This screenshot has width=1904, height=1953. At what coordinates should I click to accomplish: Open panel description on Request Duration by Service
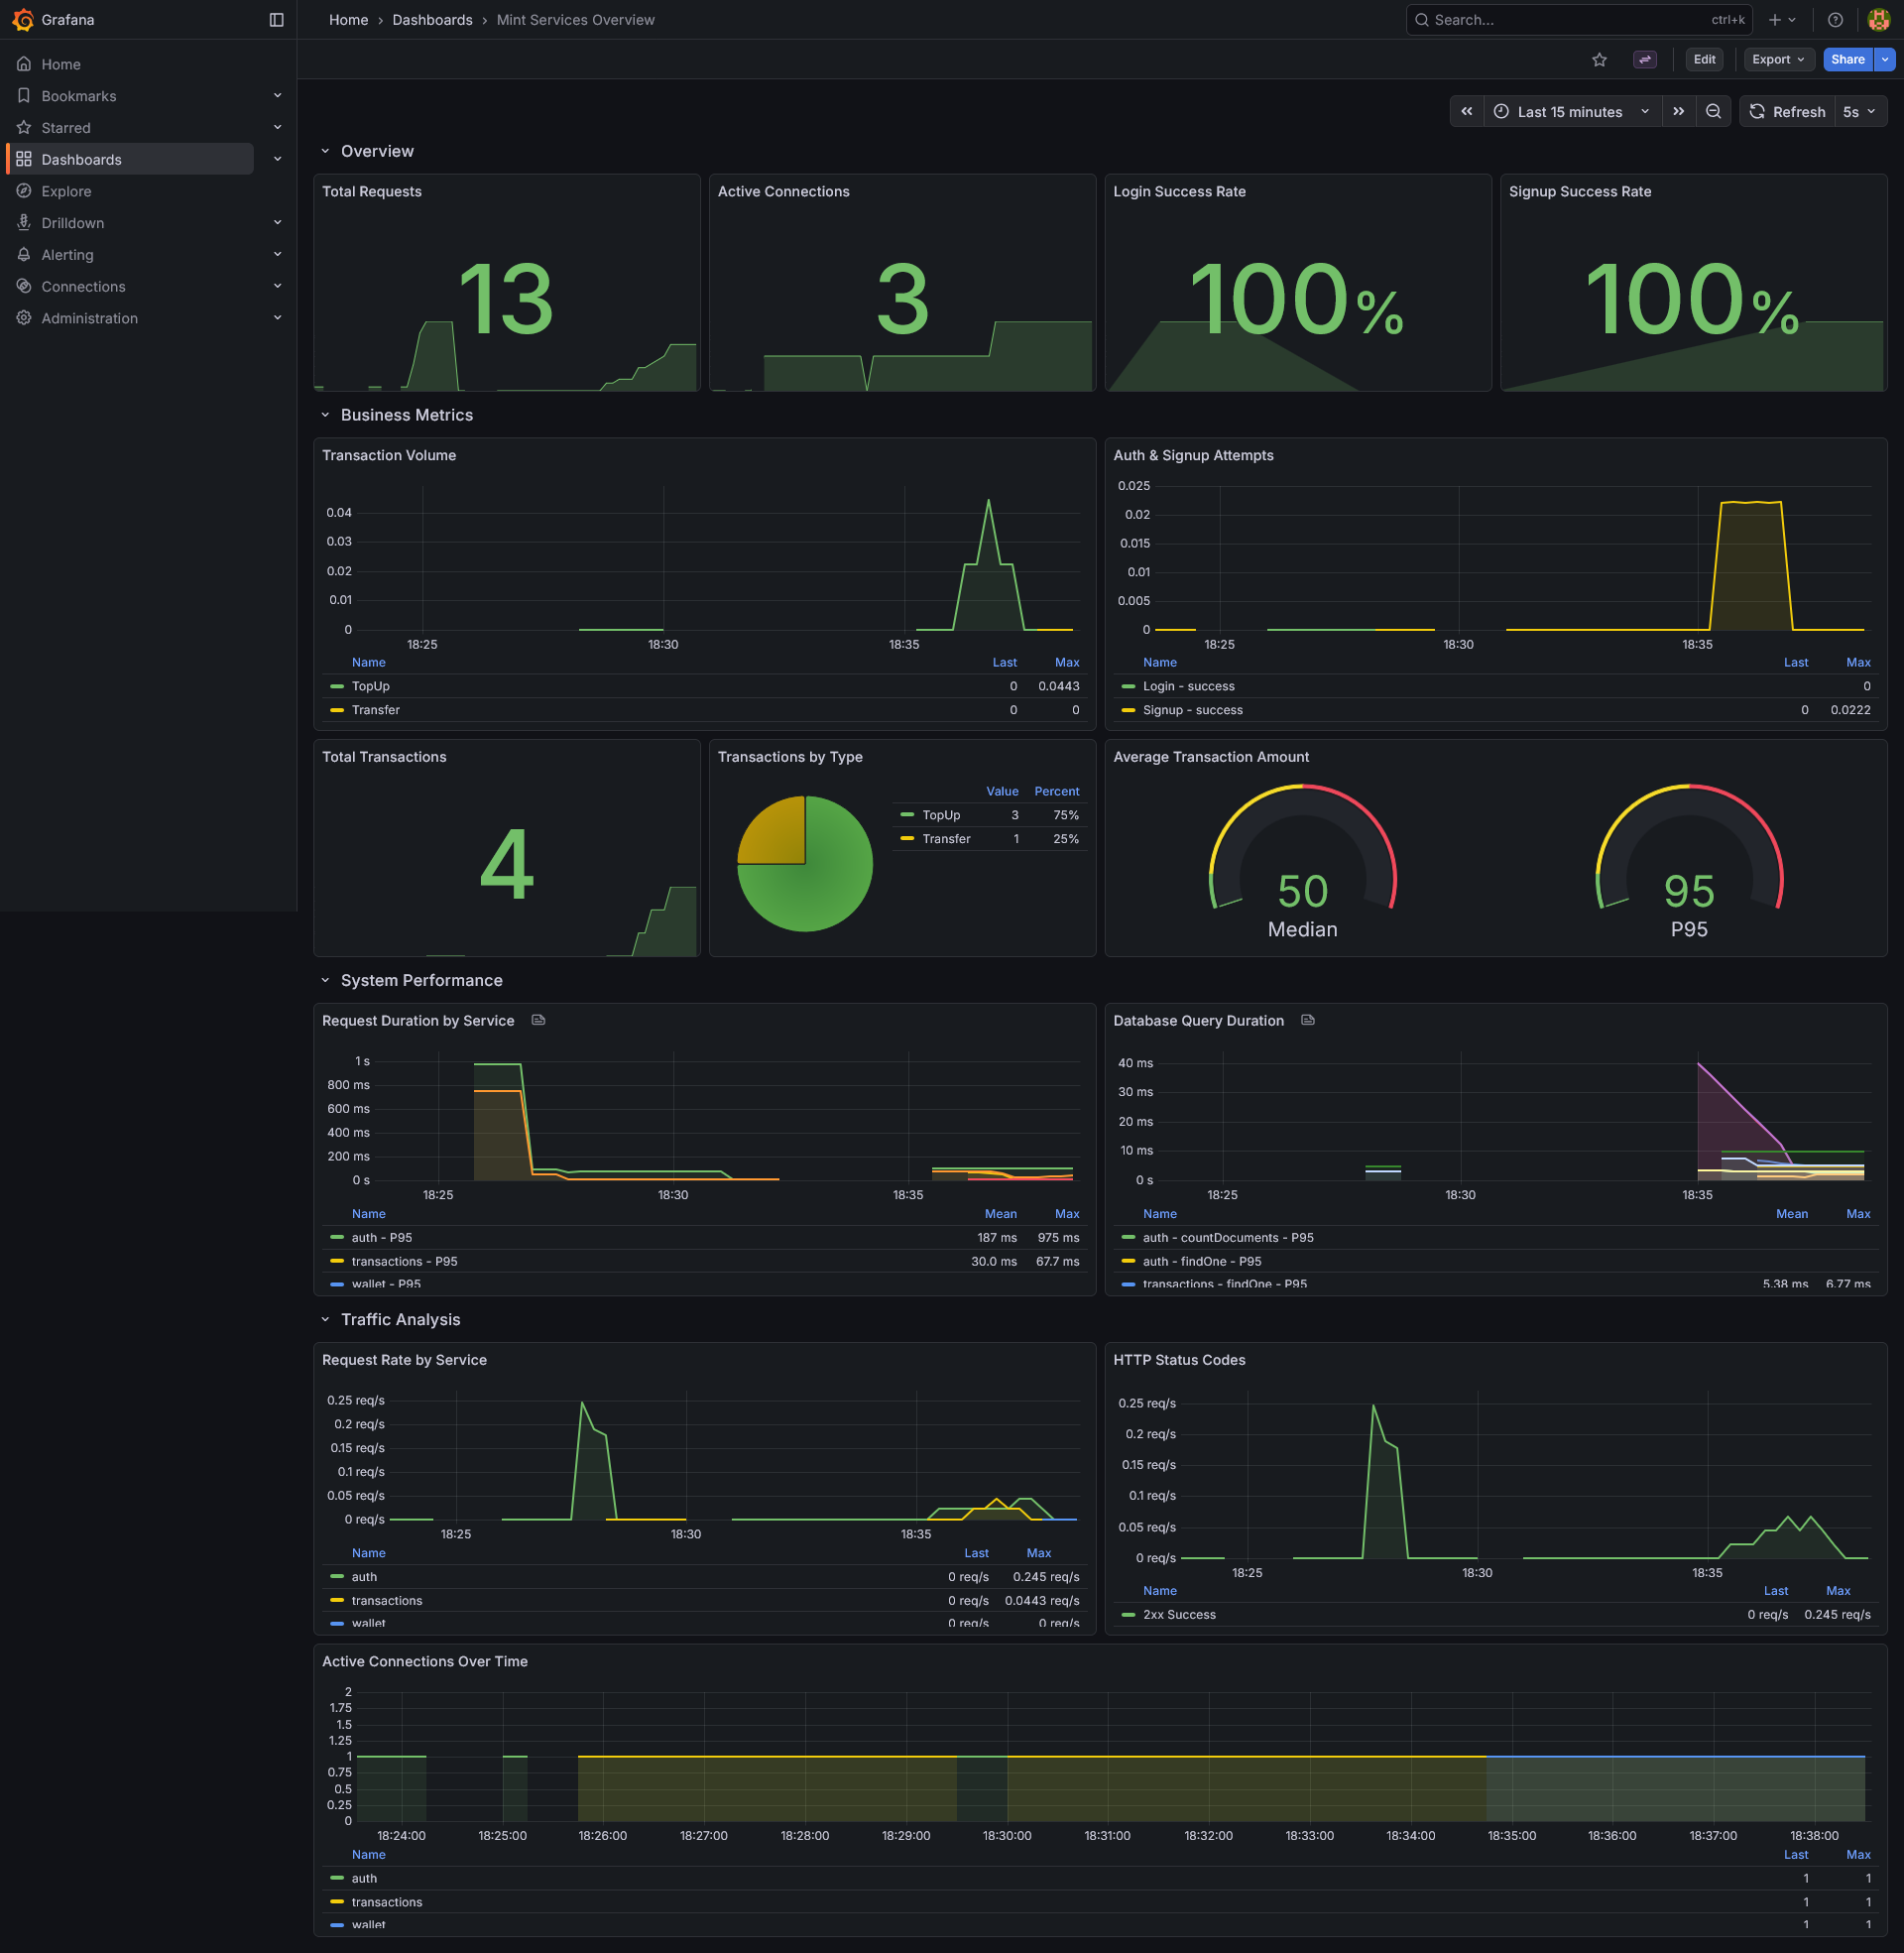(x=538, y=1020)
